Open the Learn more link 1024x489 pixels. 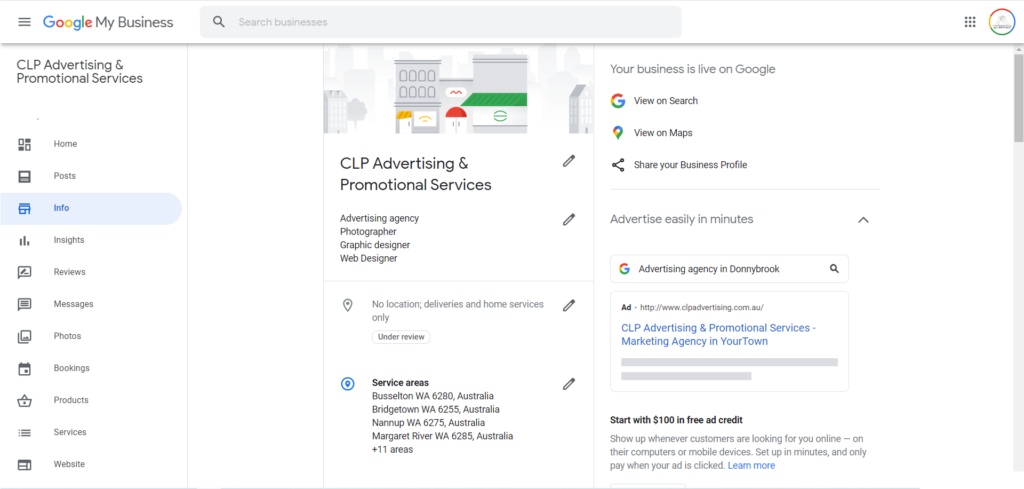coord(751,465)
